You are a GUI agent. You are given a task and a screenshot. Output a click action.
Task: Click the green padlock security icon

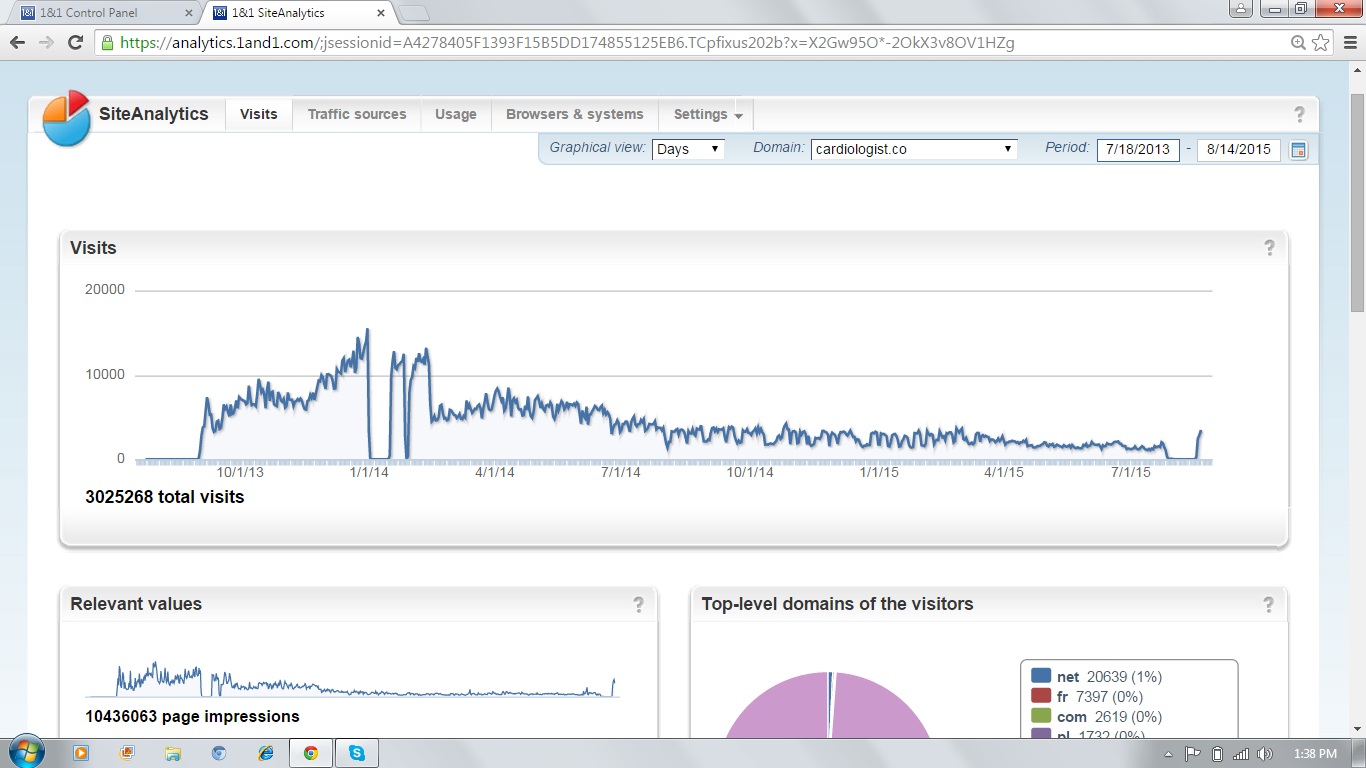pos(106,42)
